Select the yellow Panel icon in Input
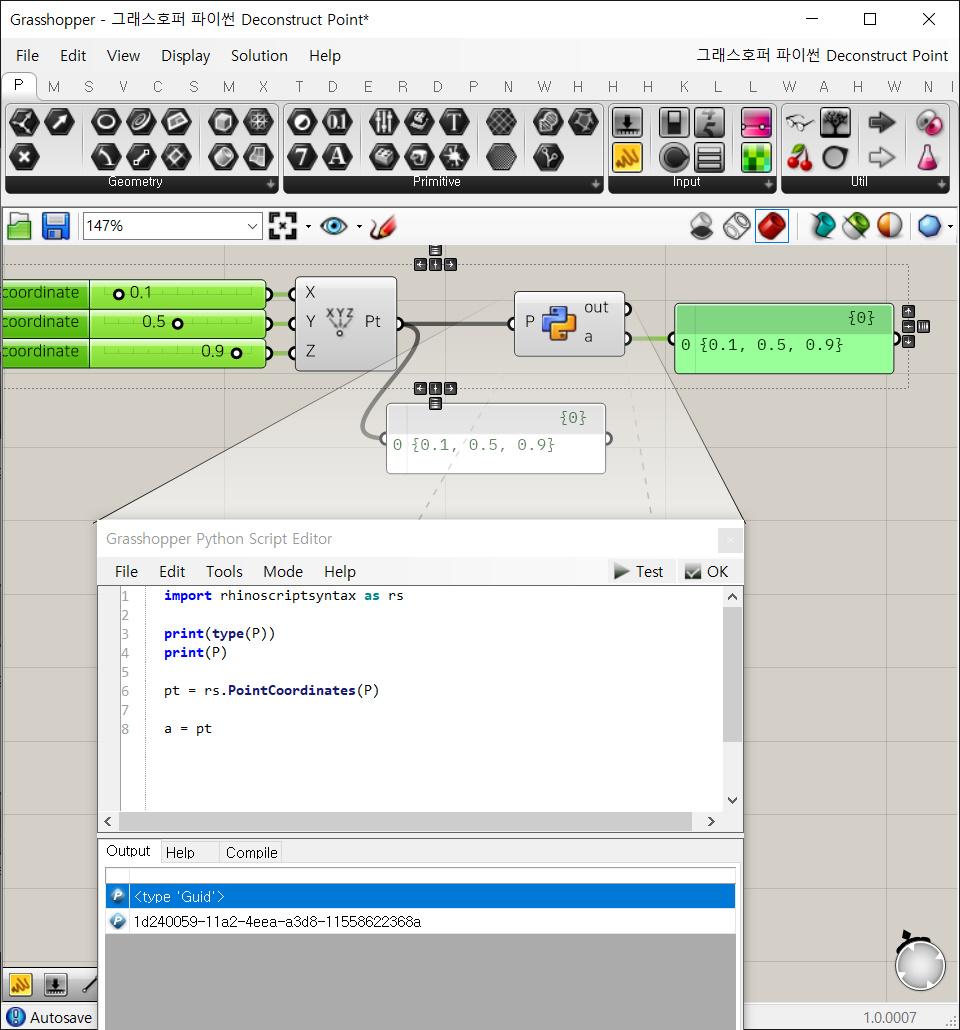The width and height of the screenshot is (960, 1030). tap(628, 158)
